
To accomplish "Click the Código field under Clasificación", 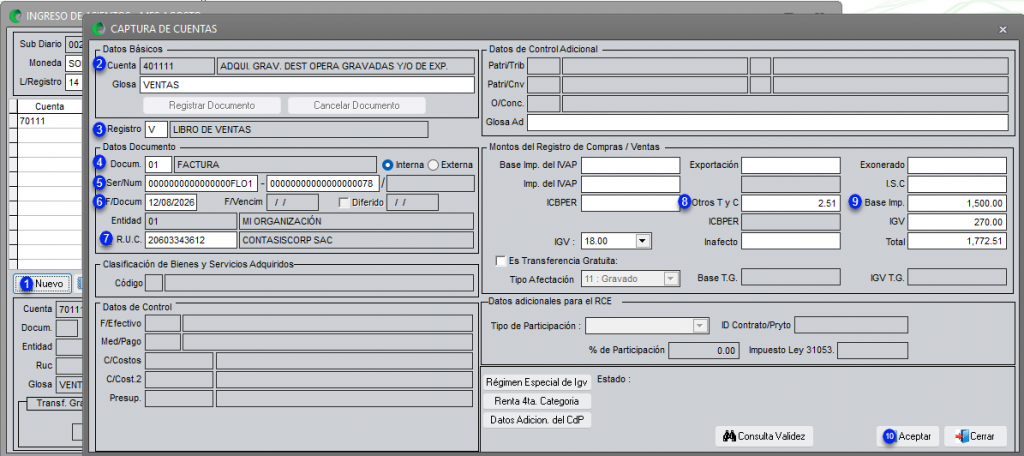I will click(153, 283).
